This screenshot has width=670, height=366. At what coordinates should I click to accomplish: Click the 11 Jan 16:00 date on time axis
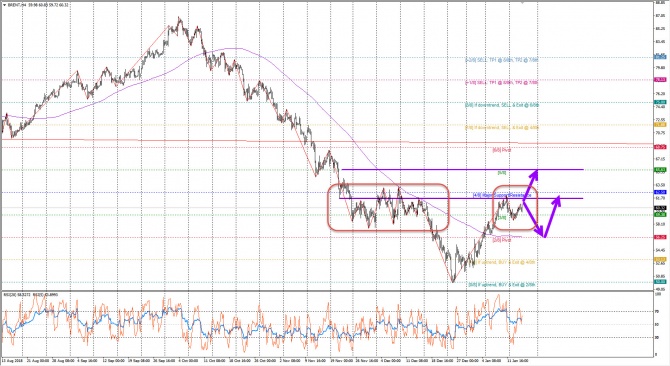[516, 360]
